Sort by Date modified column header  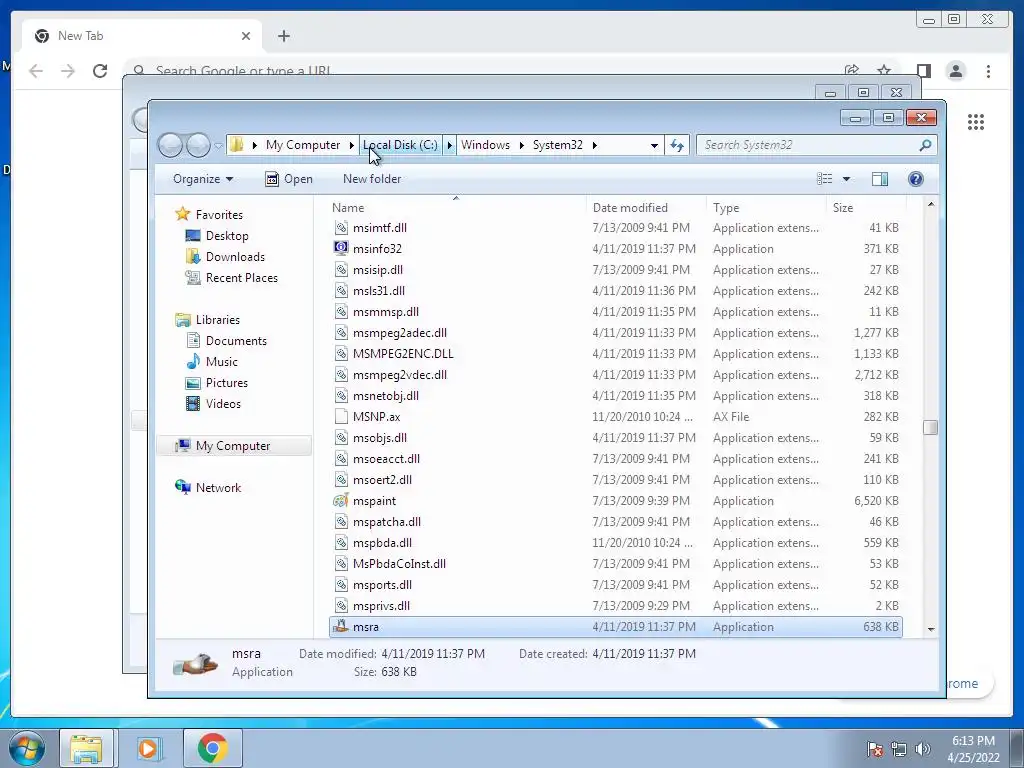(630, 208)
